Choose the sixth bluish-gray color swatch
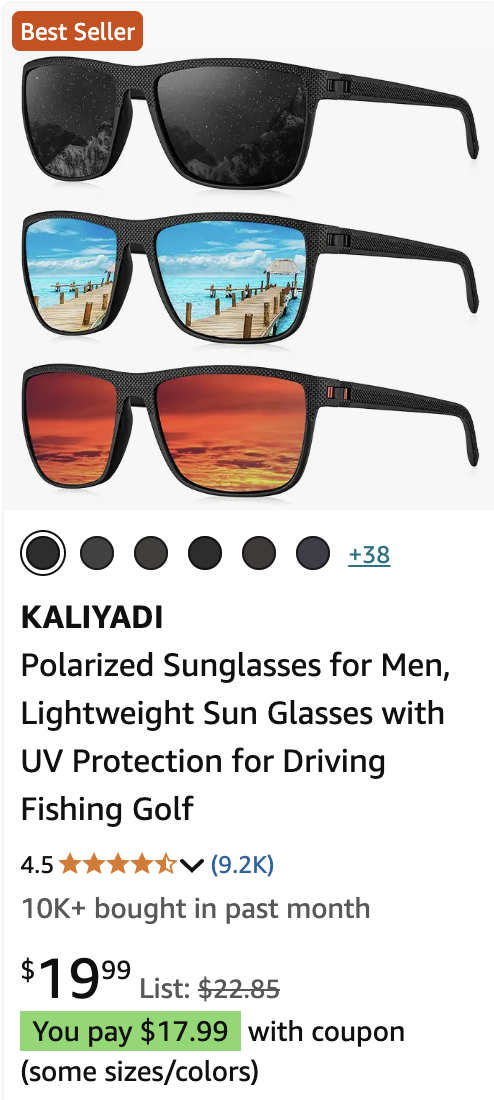This screenshot has width=494, height=1100. coord(313,554)
